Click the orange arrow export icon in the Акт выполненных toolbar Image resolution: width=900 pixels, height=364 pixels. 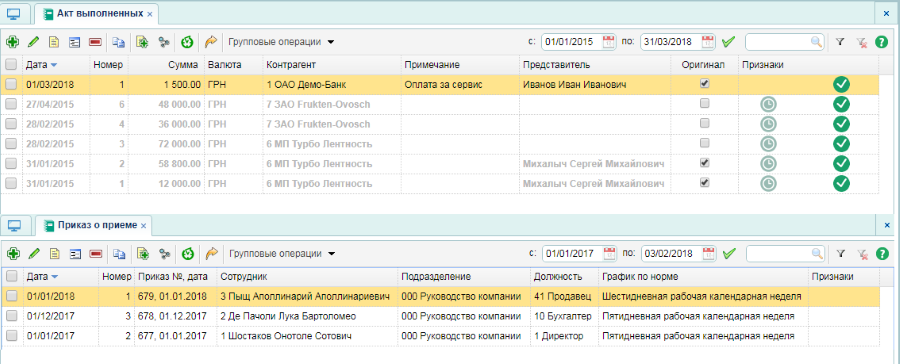211,42
